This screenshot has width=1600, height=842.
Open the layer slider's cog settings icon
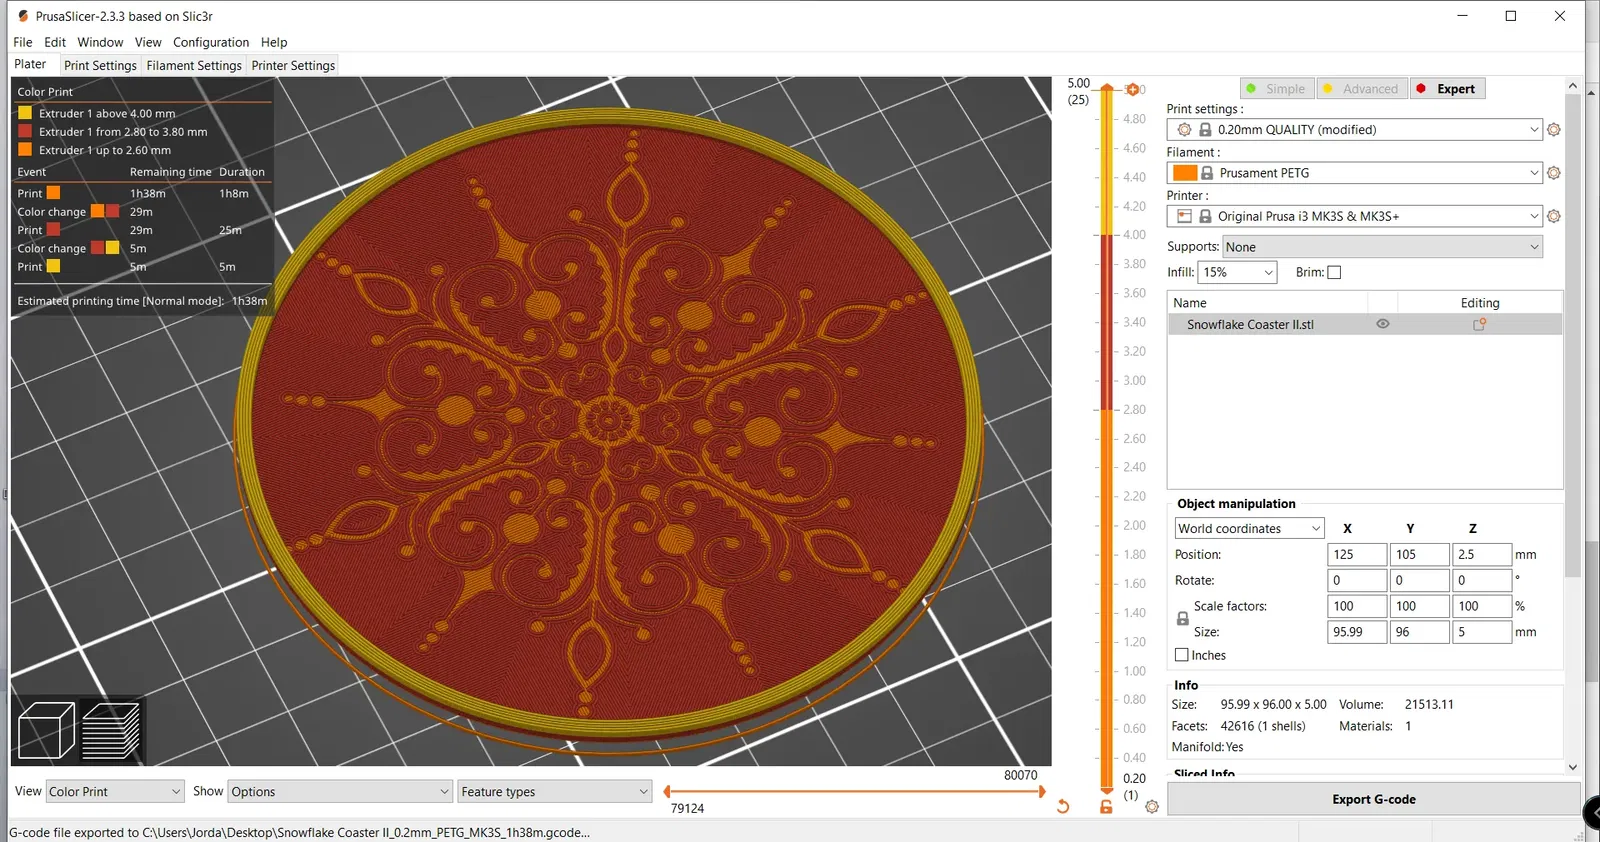1152,806
